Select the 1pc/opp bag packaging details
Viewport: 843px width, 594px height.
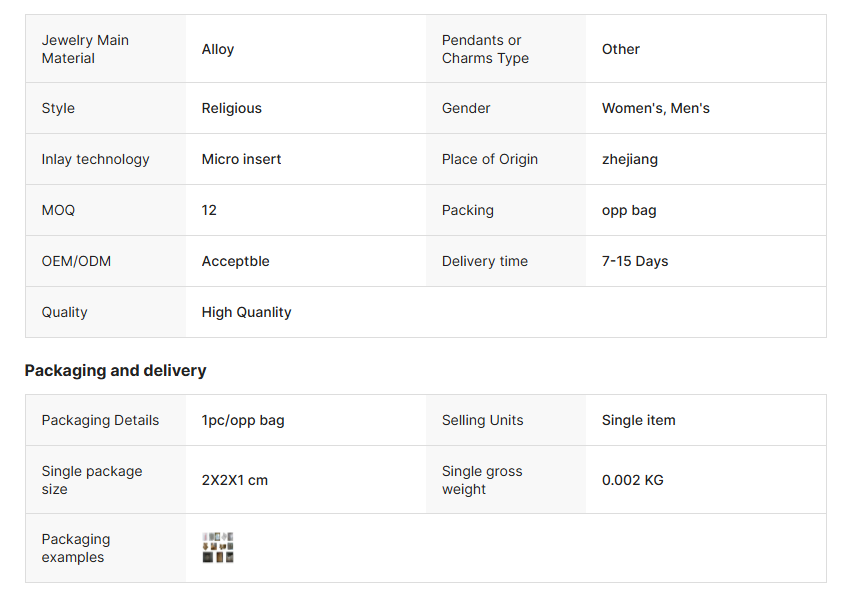(242, 420)
